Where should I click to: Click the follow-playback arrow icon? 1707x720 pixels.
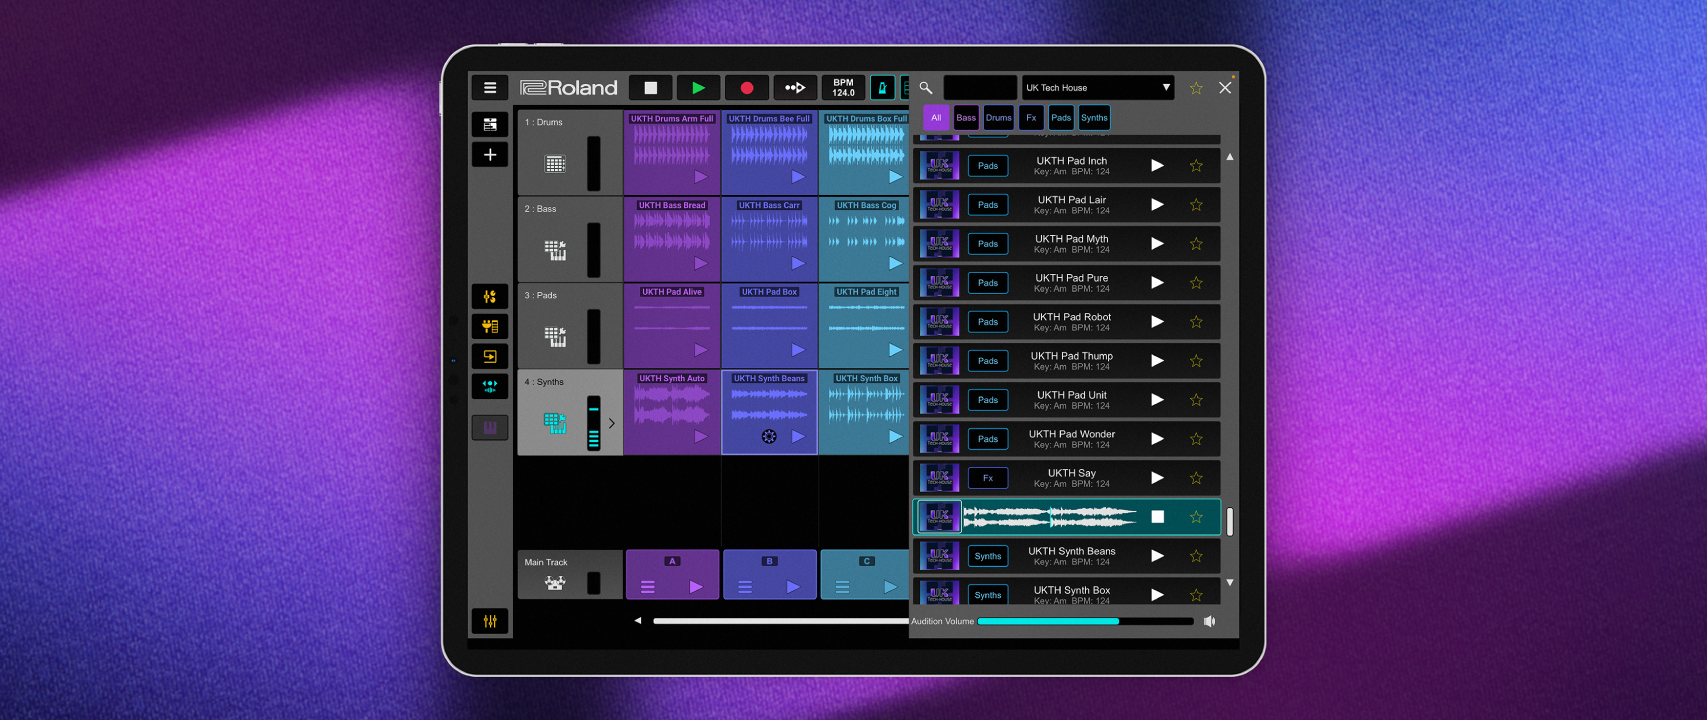click(x=795, y=88)
